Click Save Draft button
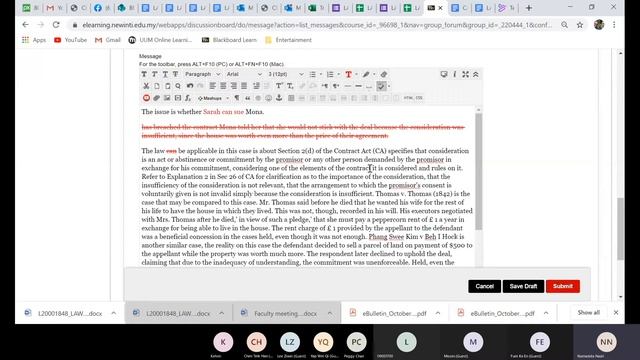 pyautogui.click(x=523, y=286)
